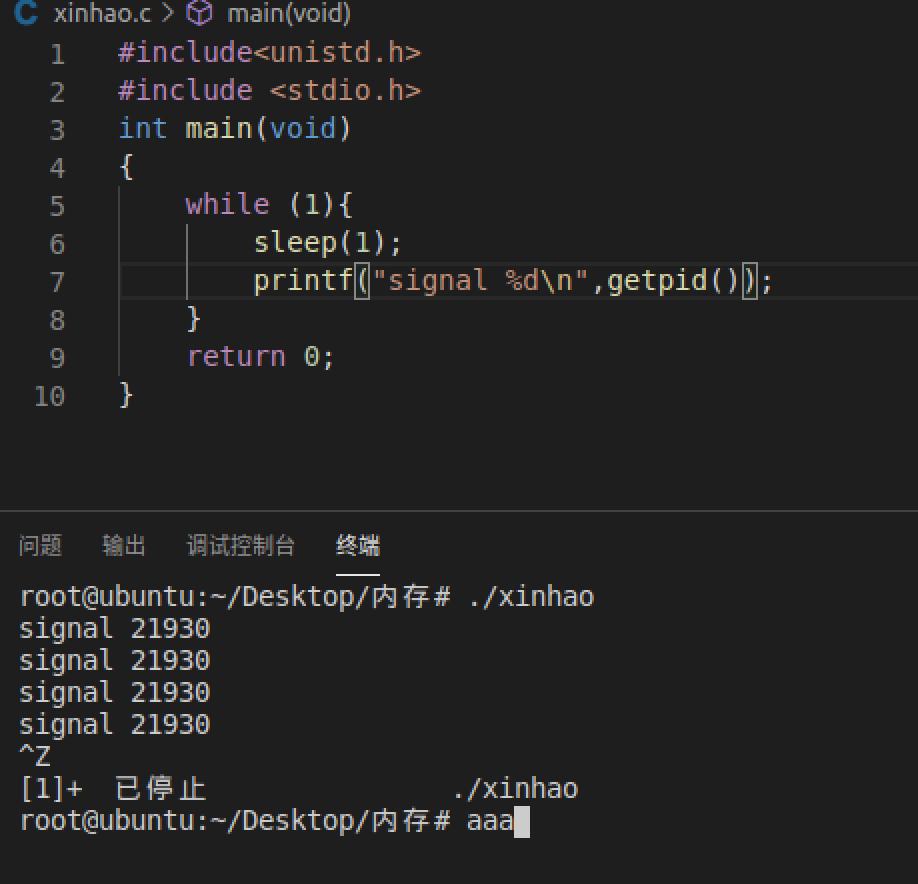Click the C file icon beside xinhao.c
The width and height of the screenshot is (918, 884).
26,12
